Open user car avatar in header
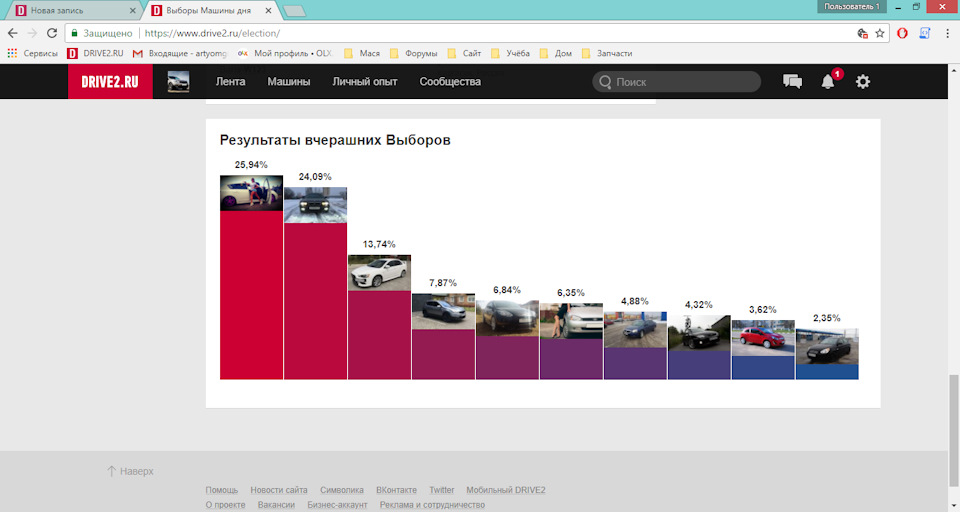 [x=178, y=81]
